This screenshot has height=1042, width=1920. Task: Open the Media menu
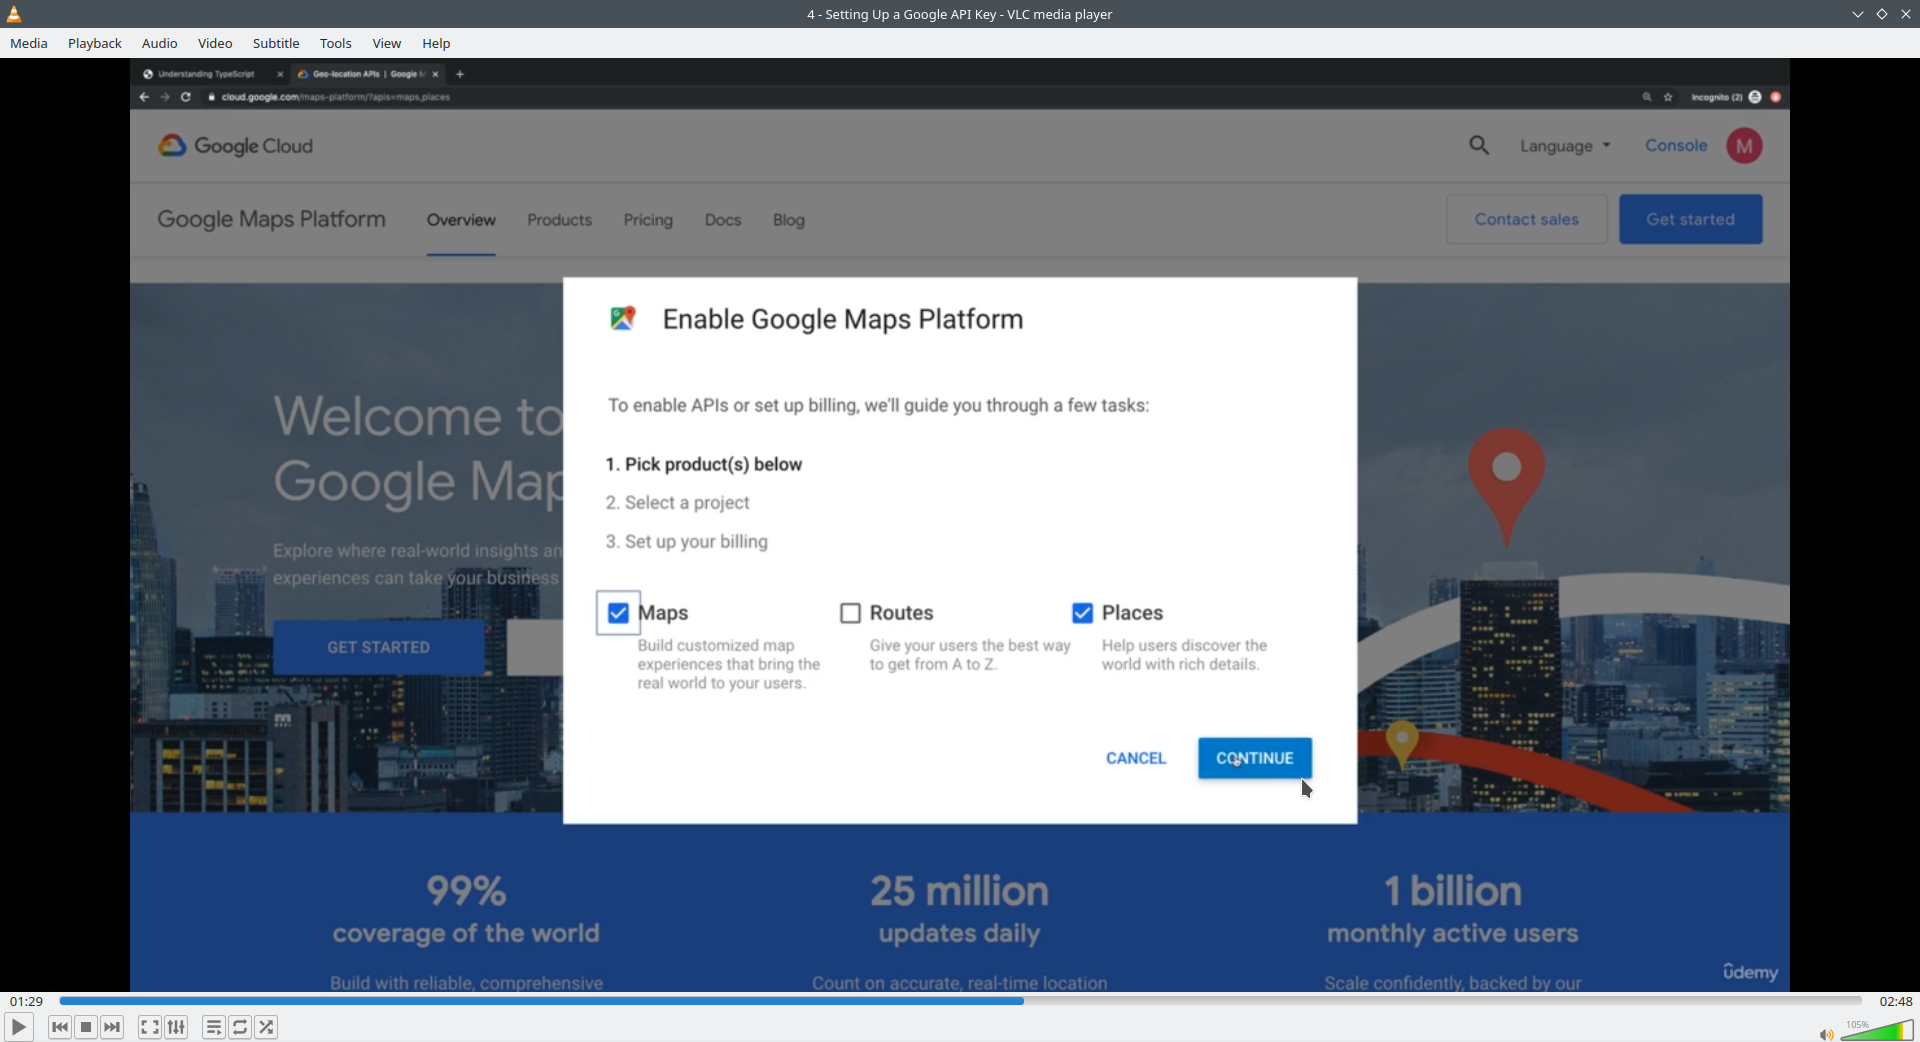tap(29, 43)
